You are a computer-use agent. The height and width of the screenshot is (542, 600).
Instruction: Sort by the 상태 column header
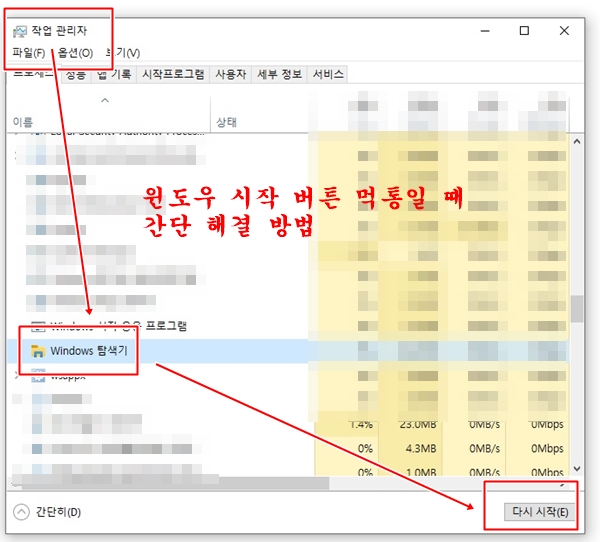(x=227, y=122)
